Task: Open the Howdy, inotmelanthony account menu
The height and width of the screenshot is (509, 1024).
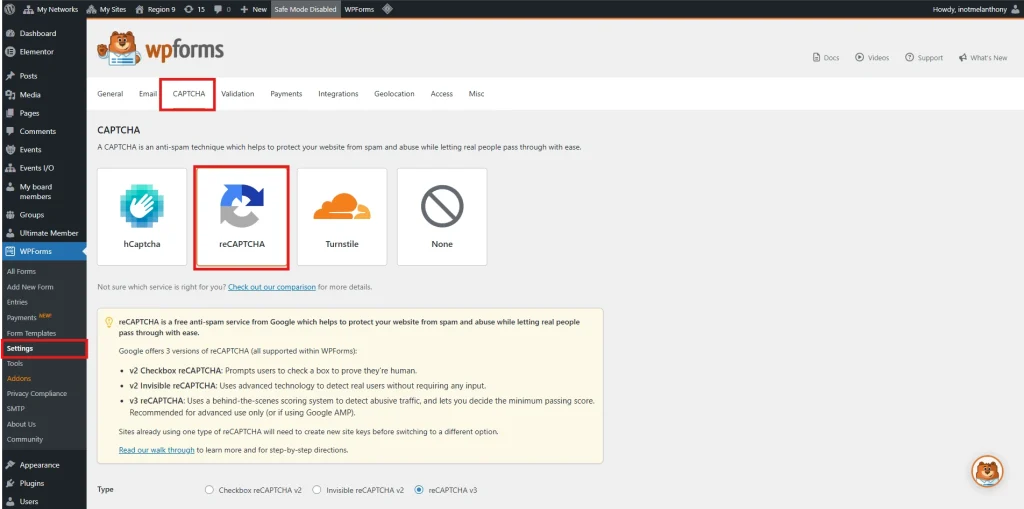Action: 976,9
